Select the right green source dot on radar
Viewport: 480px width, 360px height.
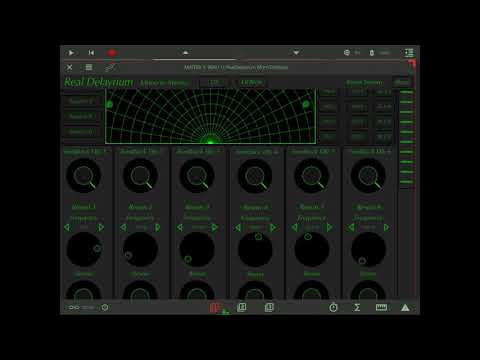[x=306, y=104]
